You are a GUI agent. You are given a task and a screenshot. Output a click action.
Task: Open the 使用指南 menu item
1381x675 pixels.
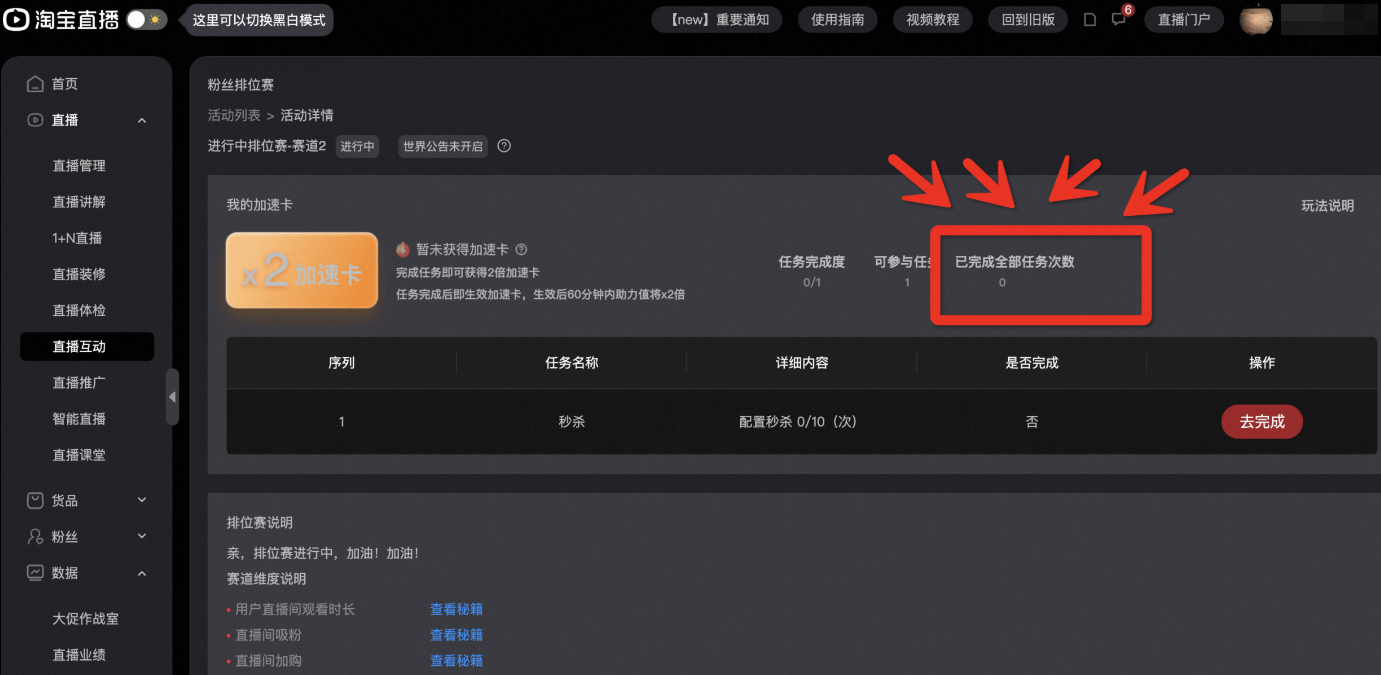pyautogui.click(x=837, y=19)
